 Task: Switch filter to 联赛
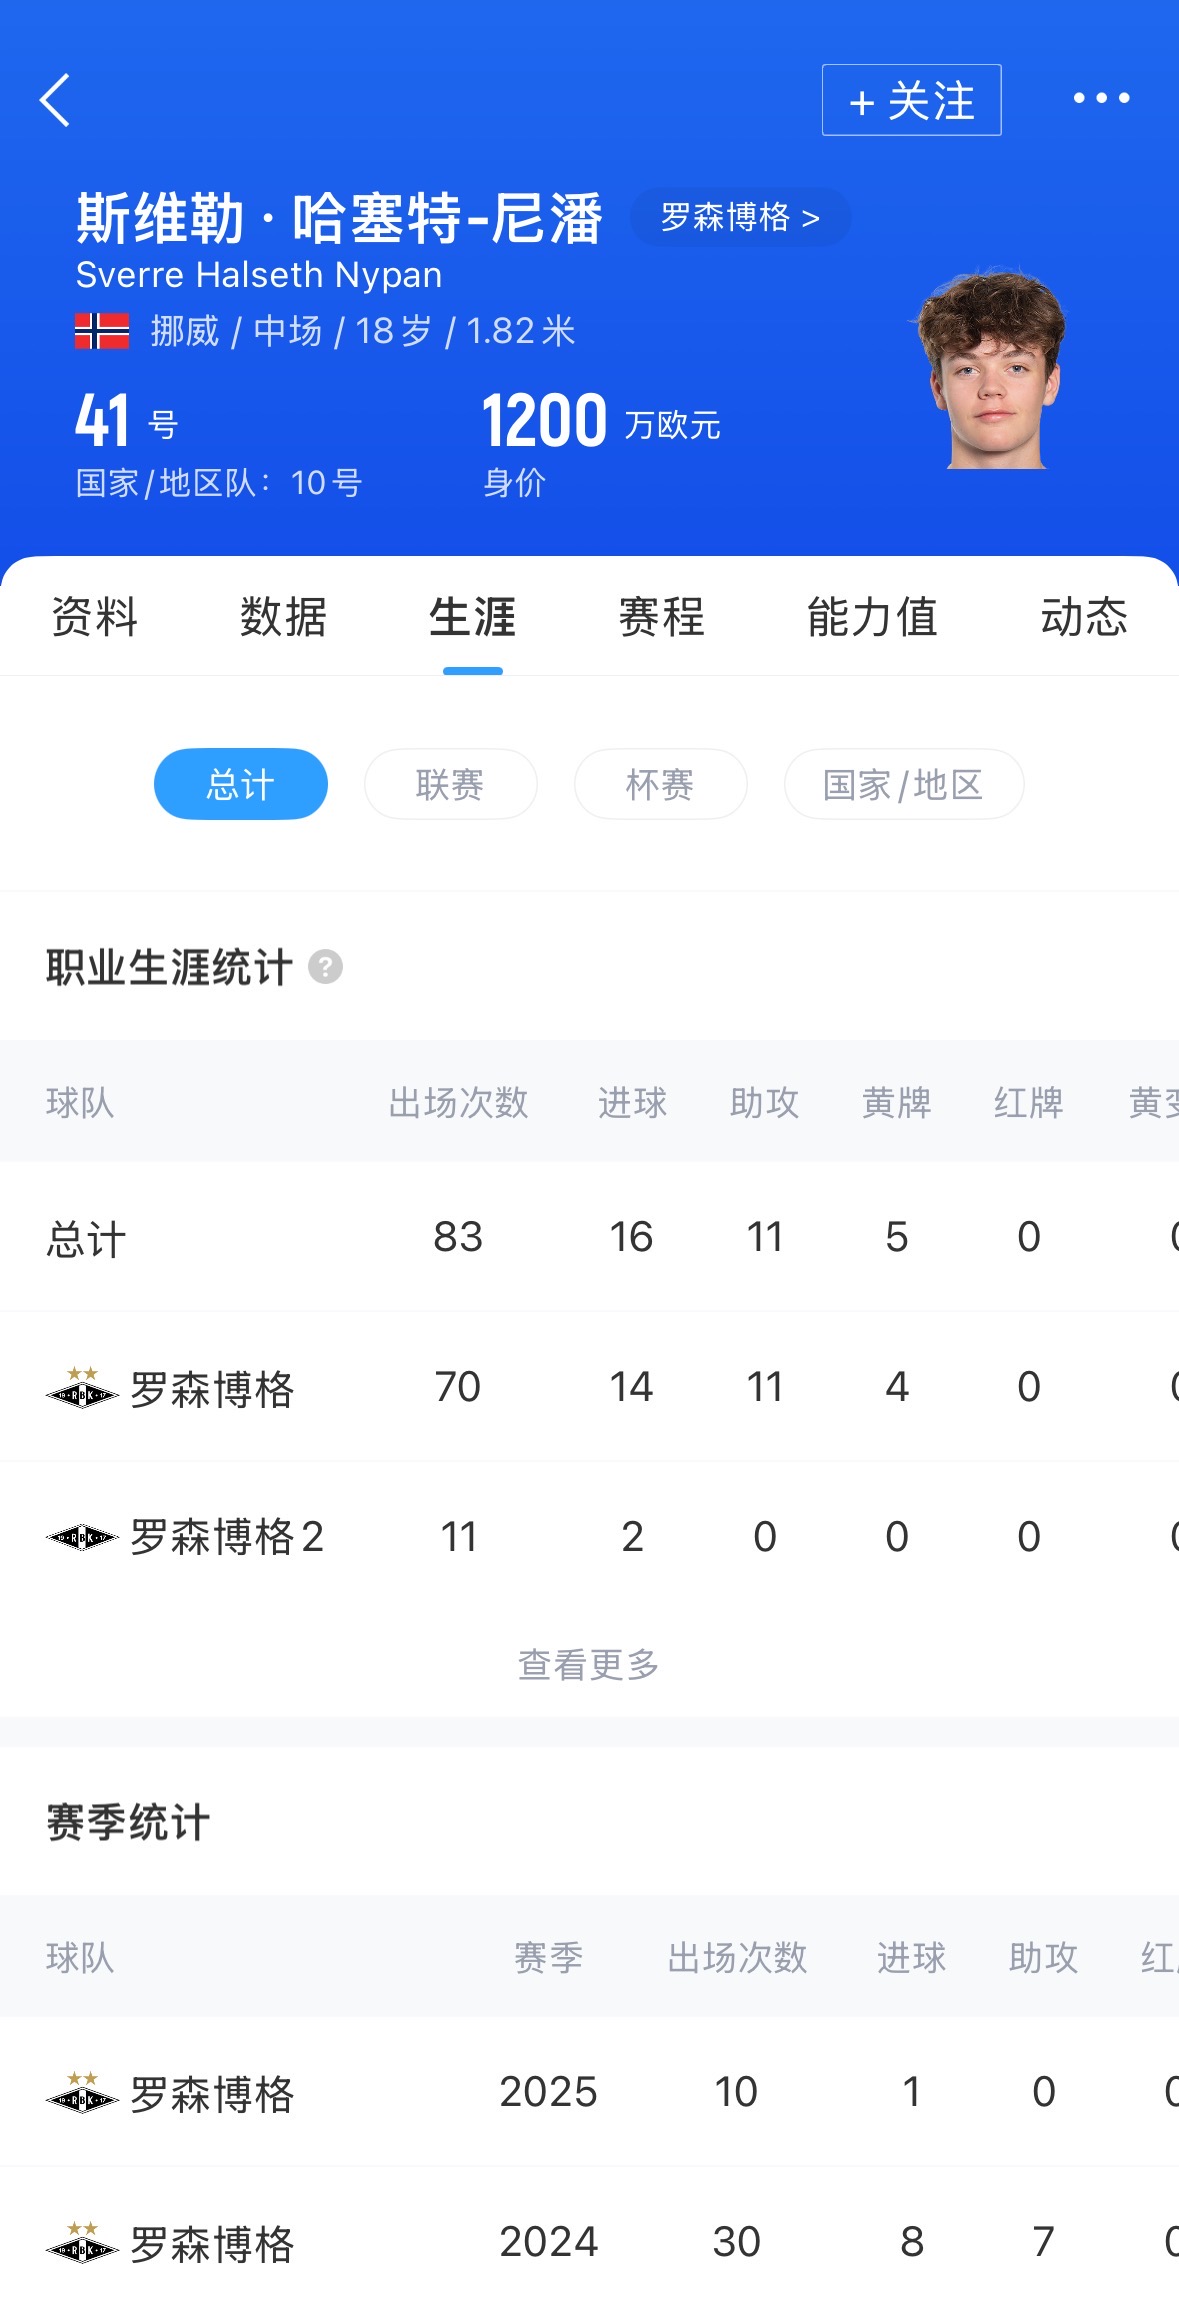[x=450, y=784]
